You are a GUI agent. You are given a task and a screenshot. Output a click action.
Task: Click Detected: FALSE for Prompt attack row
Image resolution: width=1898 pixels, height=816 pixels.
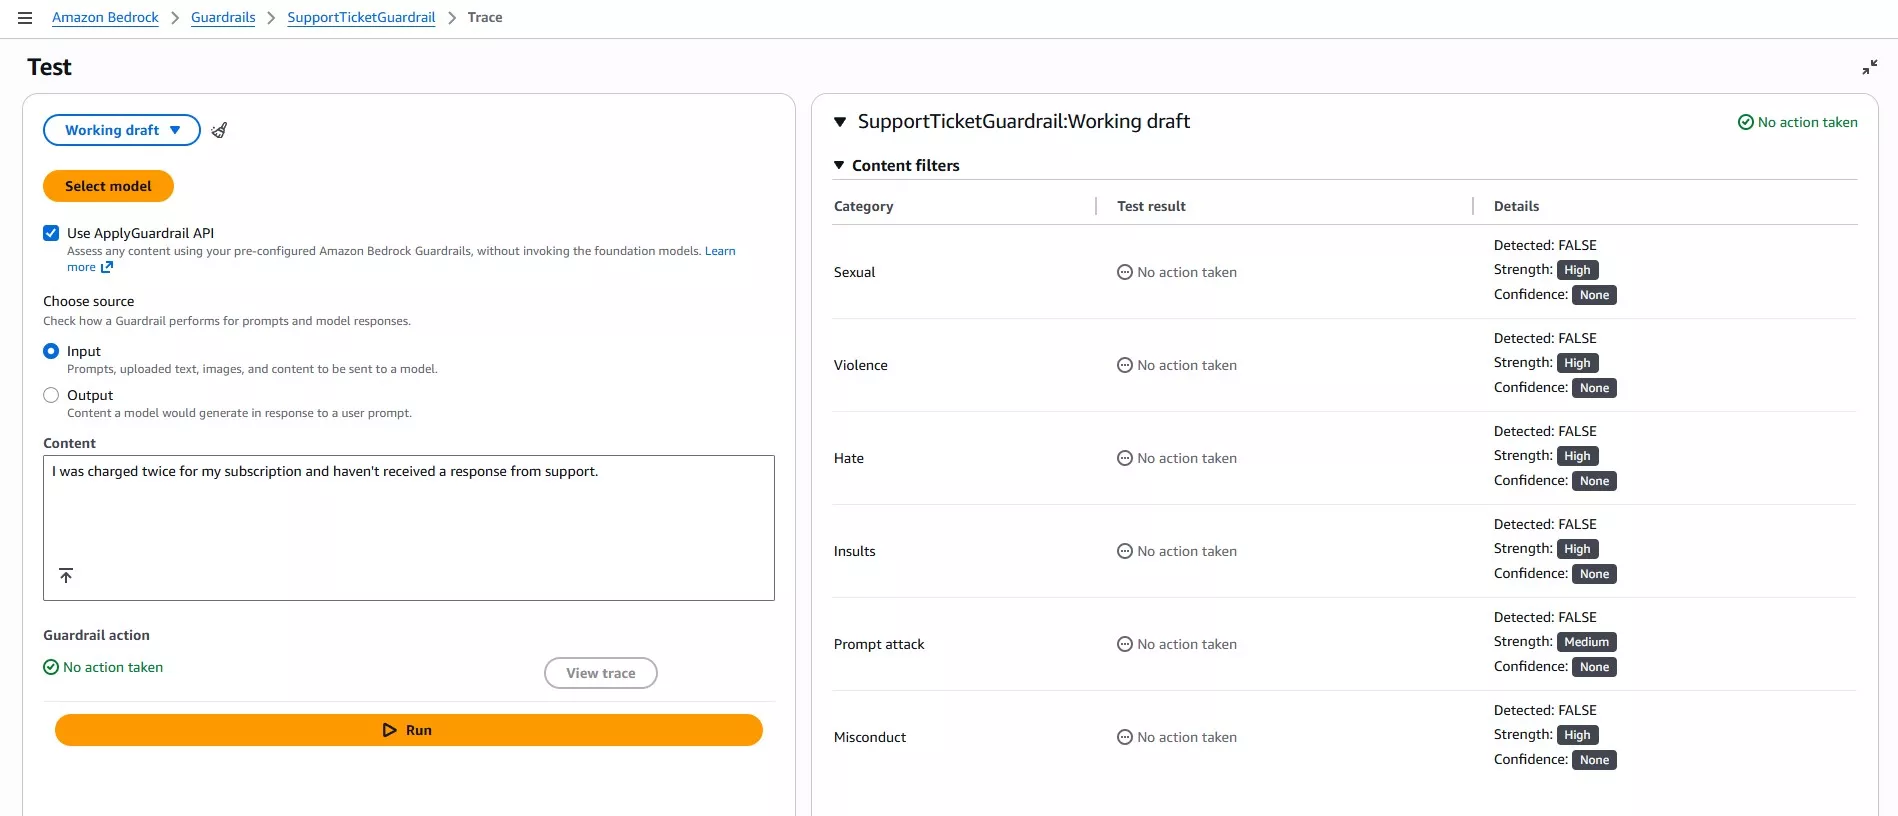1545,617
